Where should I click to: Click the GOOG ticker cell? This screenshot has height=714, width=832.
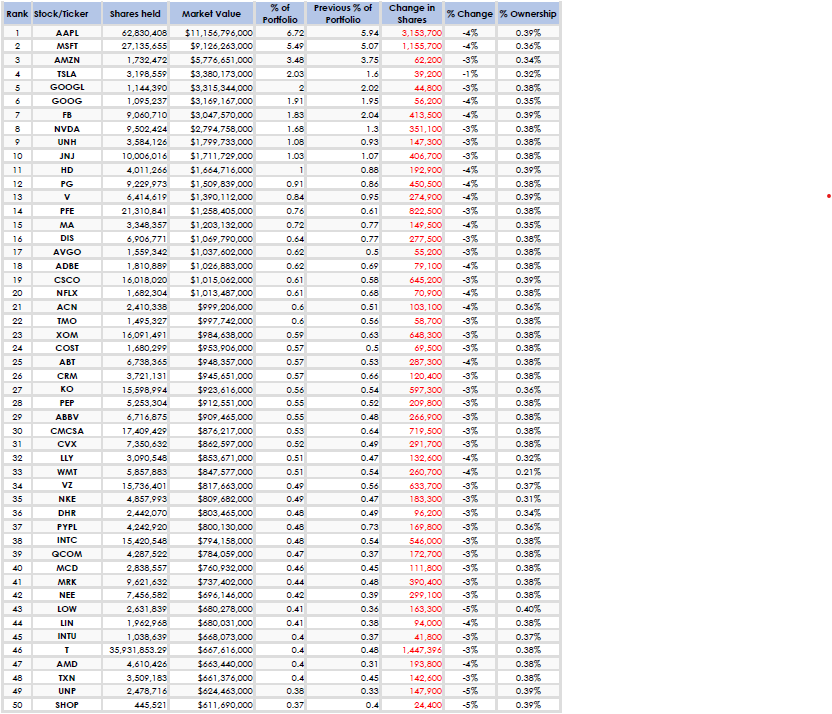[67, 101]
